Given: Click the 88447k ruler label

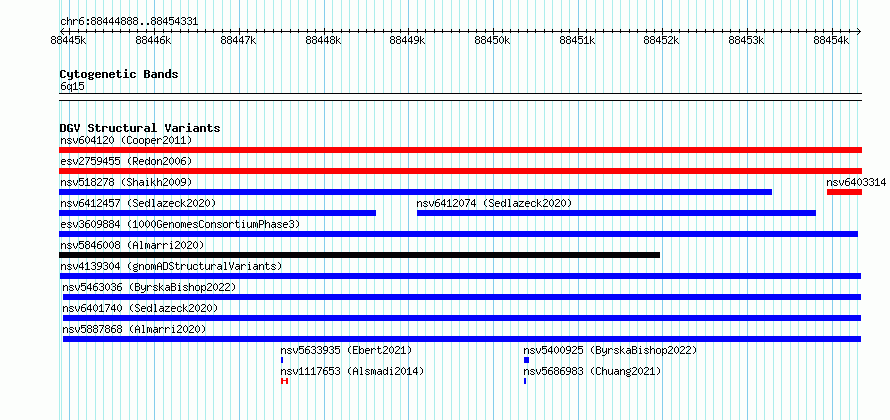Looking at the screenshot, I should tap(238, 41).
